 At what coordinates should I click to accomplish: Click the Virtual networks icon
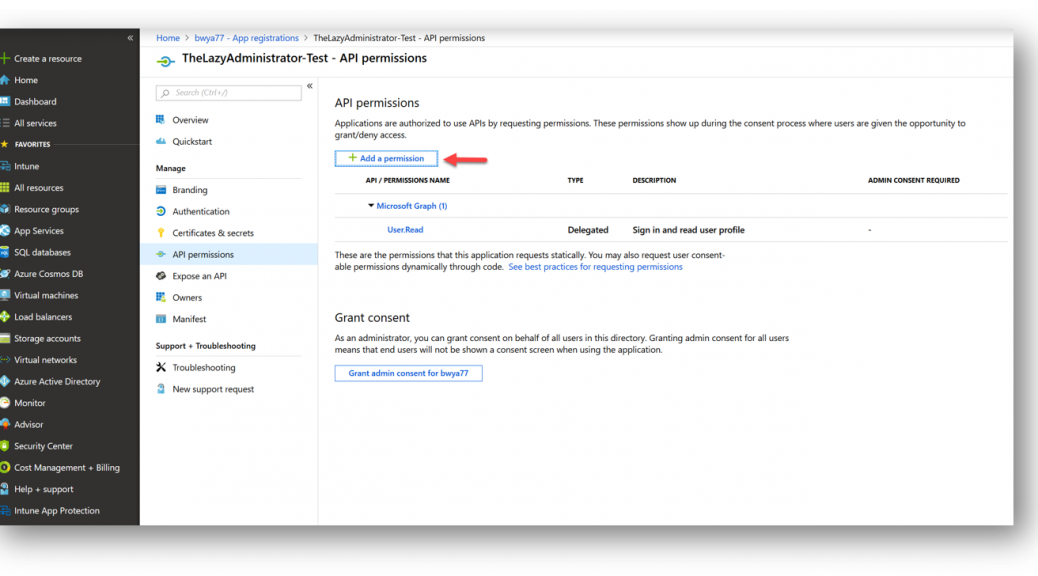pyautogui.click(x=5, y=360)
